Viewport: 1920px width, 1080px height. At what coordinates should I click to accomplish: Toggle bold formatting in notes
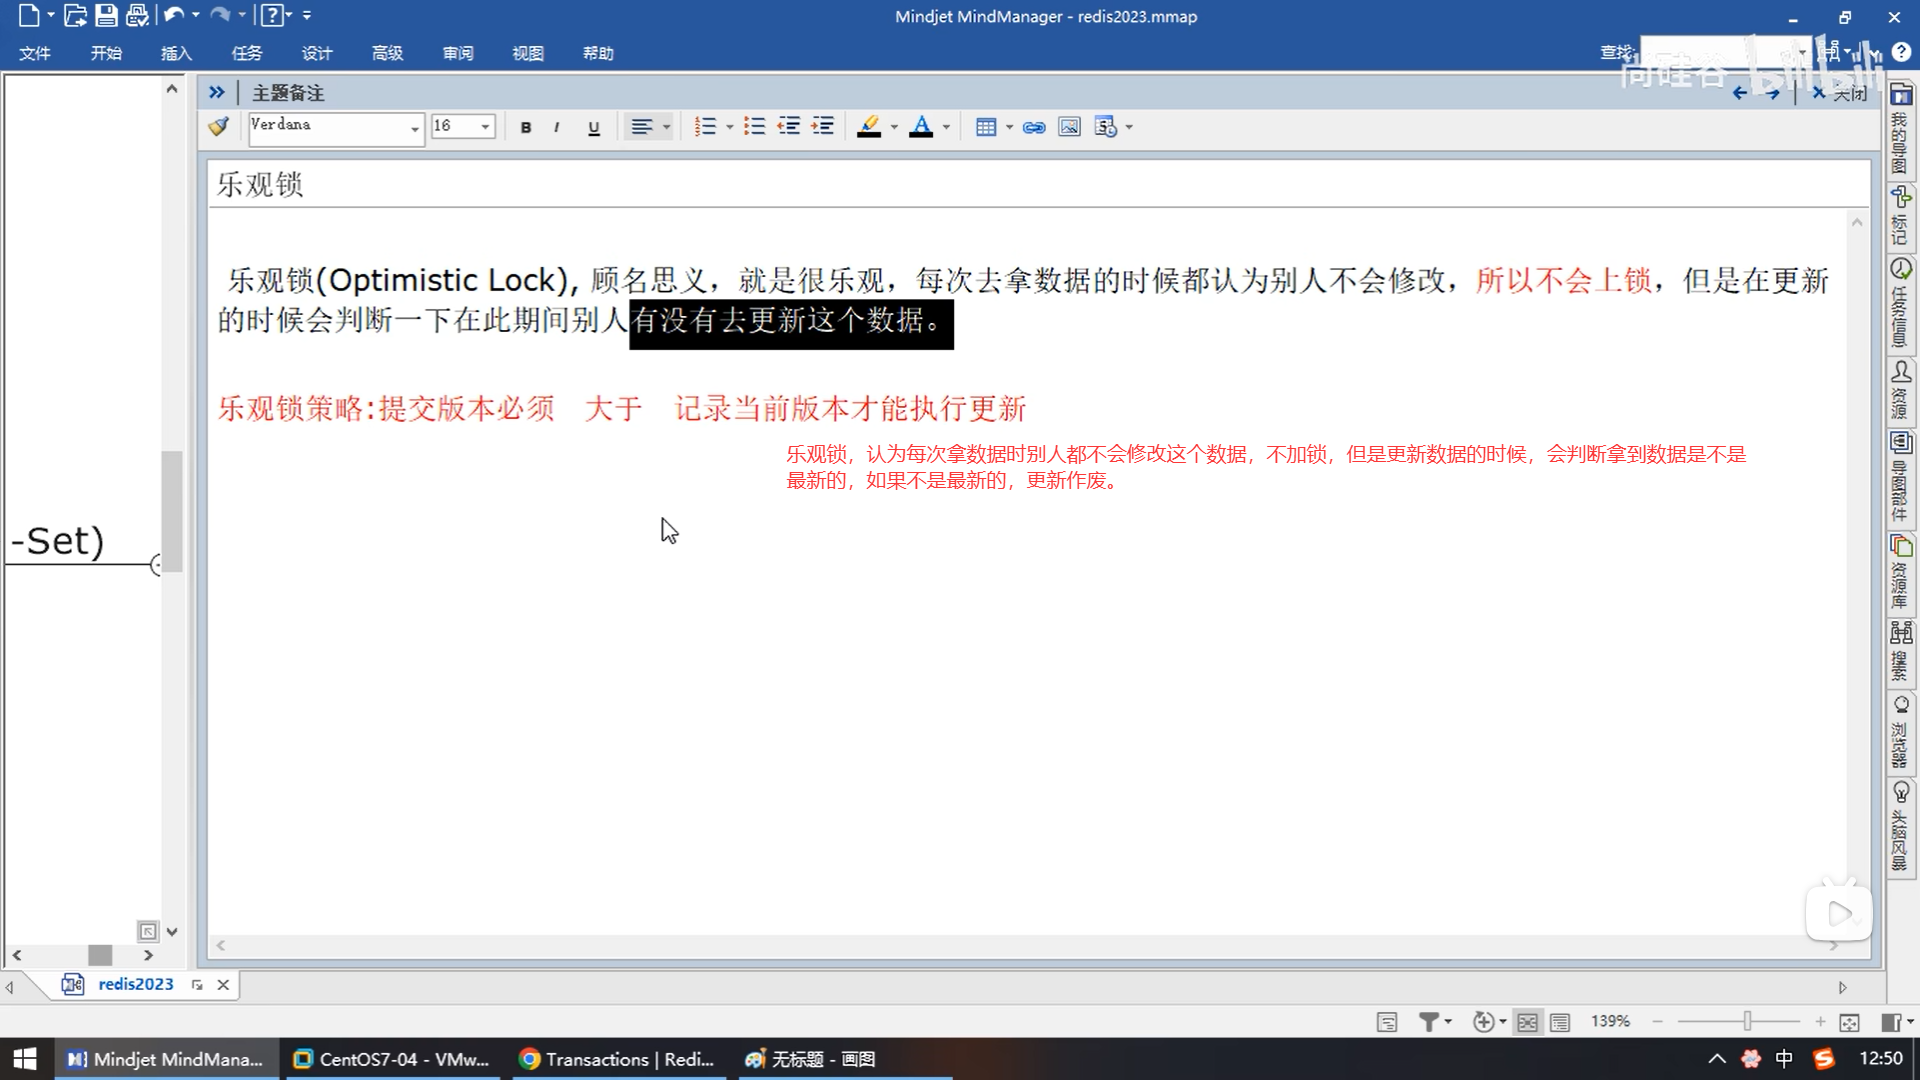[525, 127]
